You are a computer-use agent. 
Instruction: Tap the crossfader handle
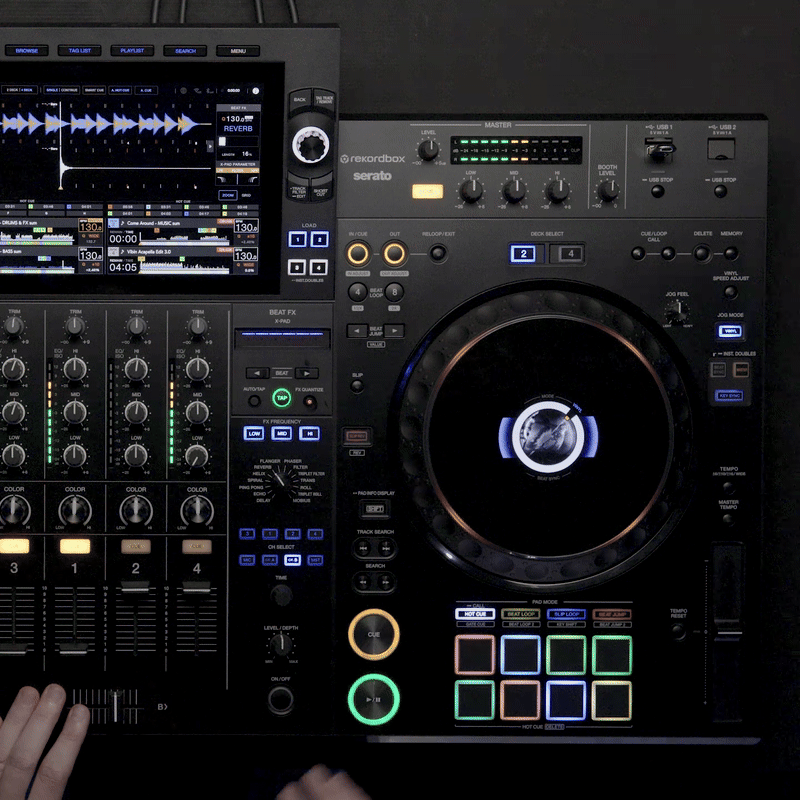click(x=116, y=707)
